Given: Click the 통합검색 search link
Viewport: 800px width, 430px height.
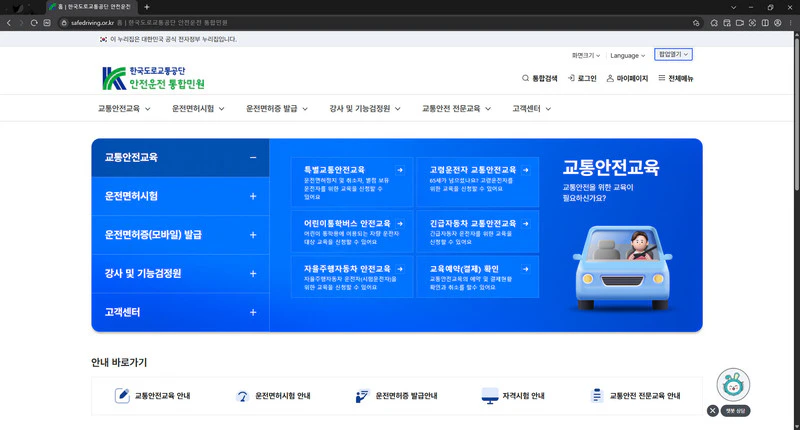Looking at the screenshot, I should (x=539, y=78).
